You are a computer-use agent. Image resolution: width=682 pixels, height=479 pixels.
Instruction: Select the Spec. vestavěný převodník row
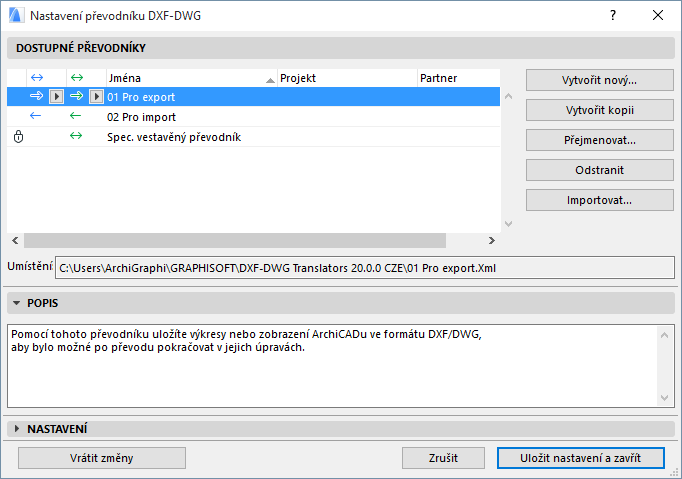(174, 136)
